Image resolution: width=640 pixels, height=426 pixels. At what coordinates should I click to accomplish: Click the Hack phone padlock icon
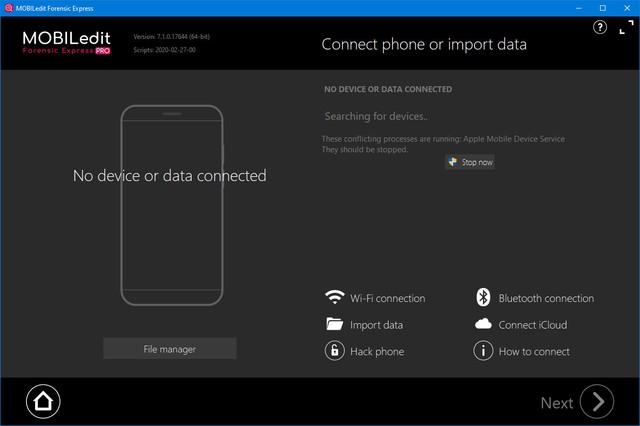[334, 351]
